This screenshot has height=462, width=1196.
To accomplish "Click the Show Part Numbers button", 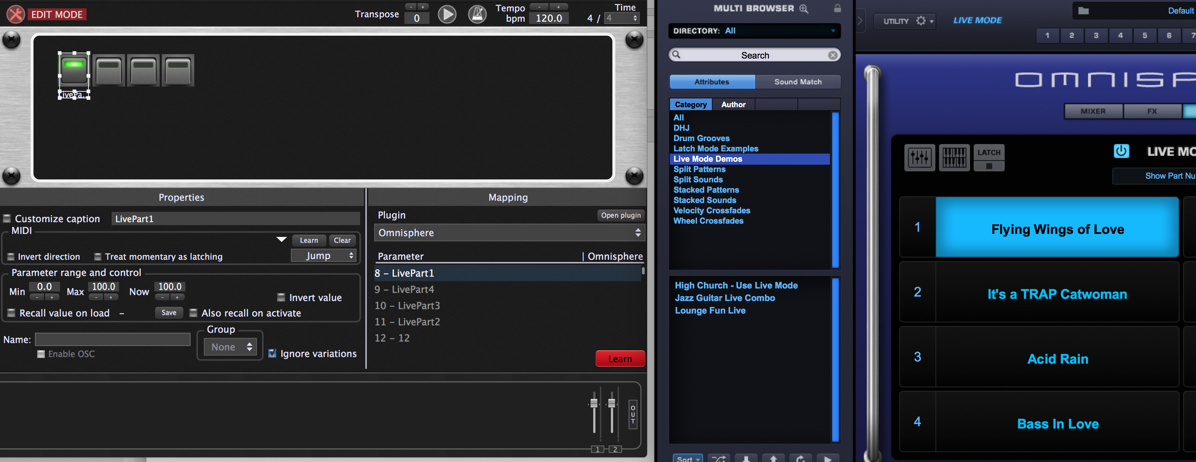I will click(1154, 176).
